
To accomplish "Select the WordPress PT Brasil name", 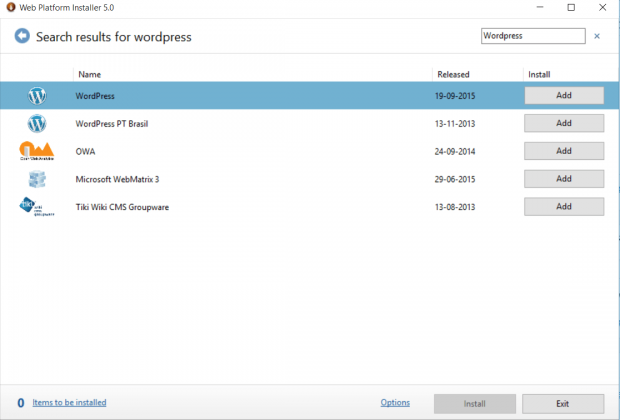I will [x=112, y=124].
